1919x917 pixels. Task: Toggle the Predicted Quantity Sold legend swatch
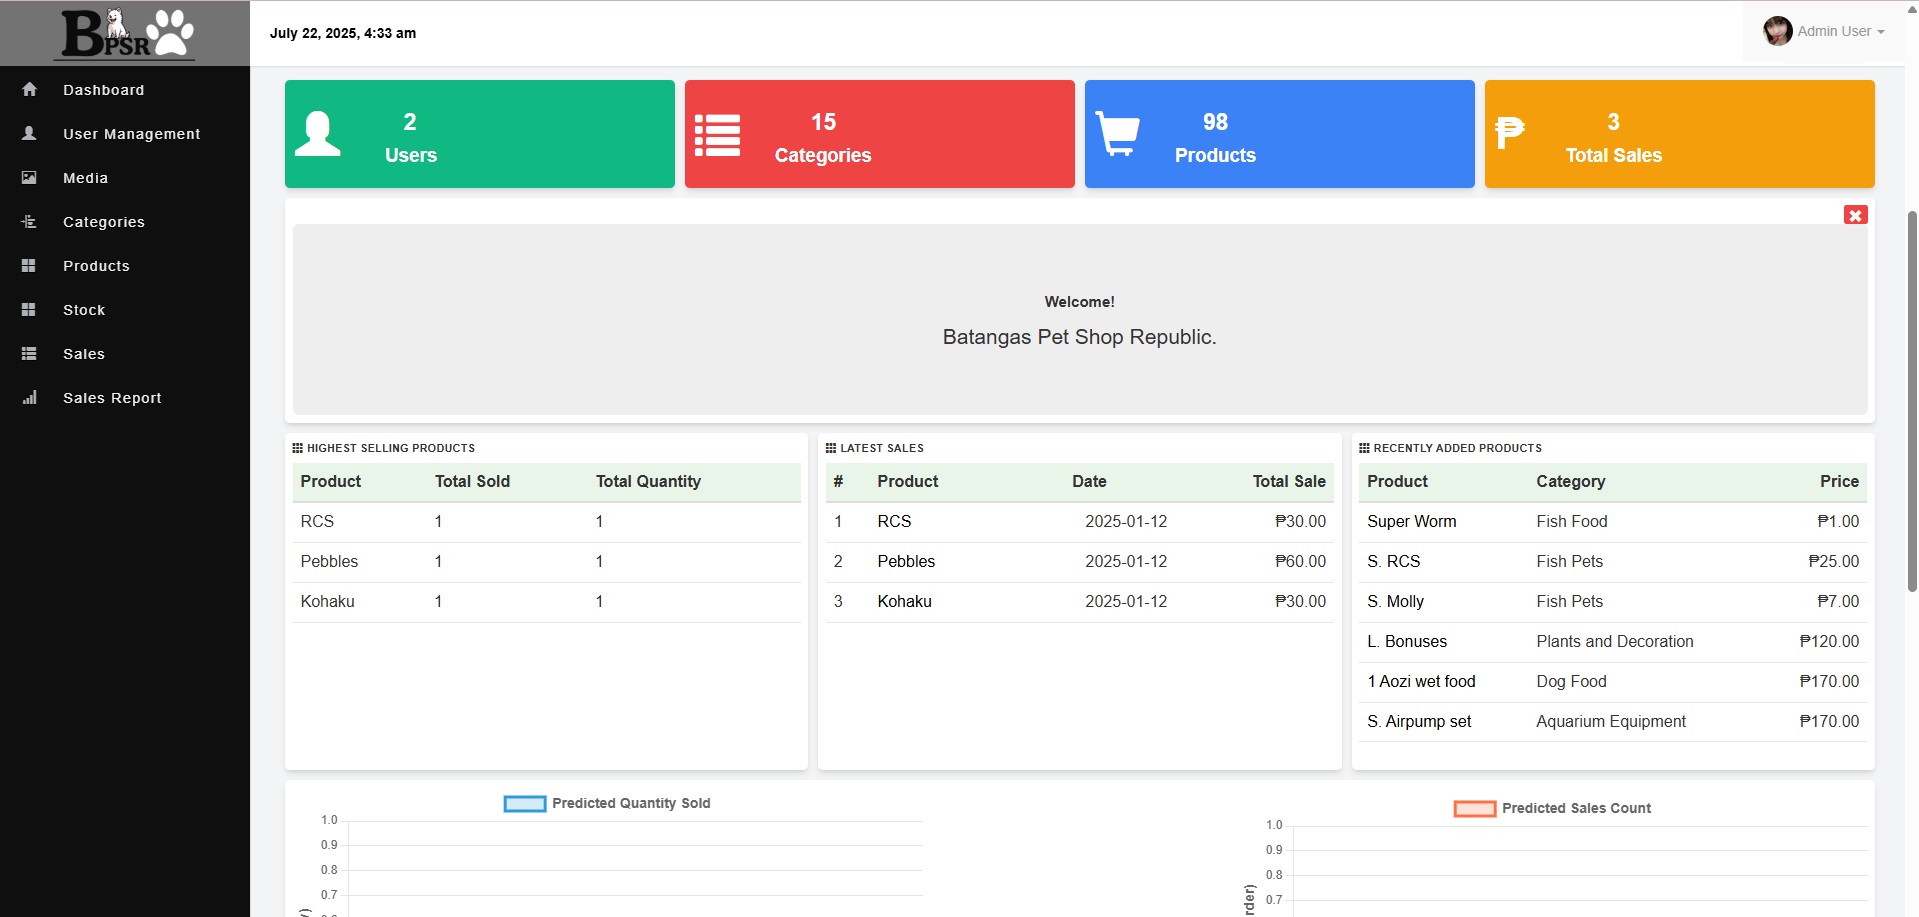click(x=525, y=803)
